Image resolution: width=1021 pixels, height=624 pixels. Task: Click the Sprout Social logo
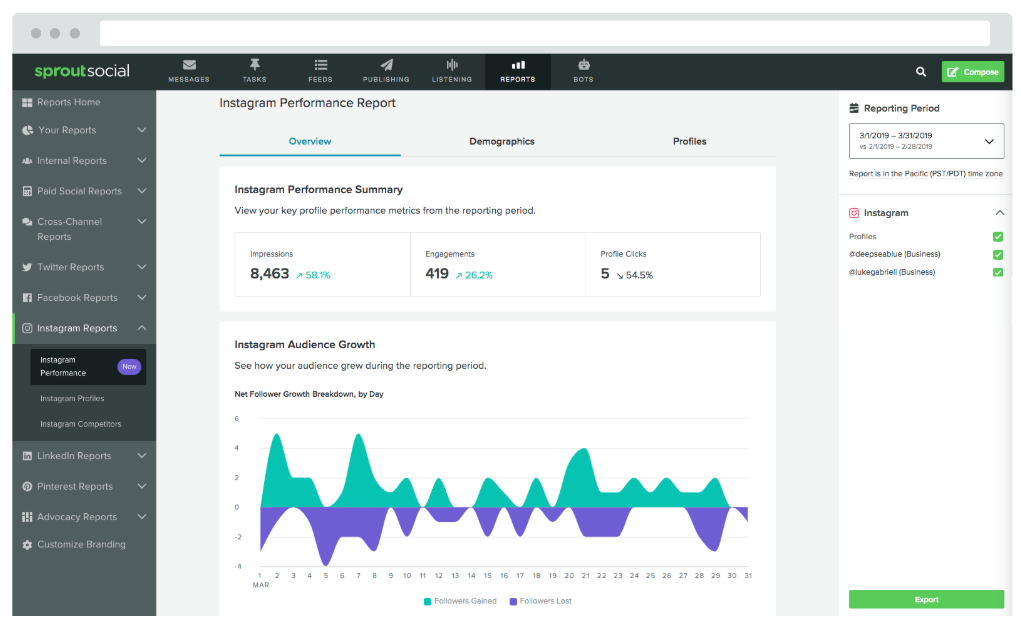pyautogui.click(x=82, y=71)
